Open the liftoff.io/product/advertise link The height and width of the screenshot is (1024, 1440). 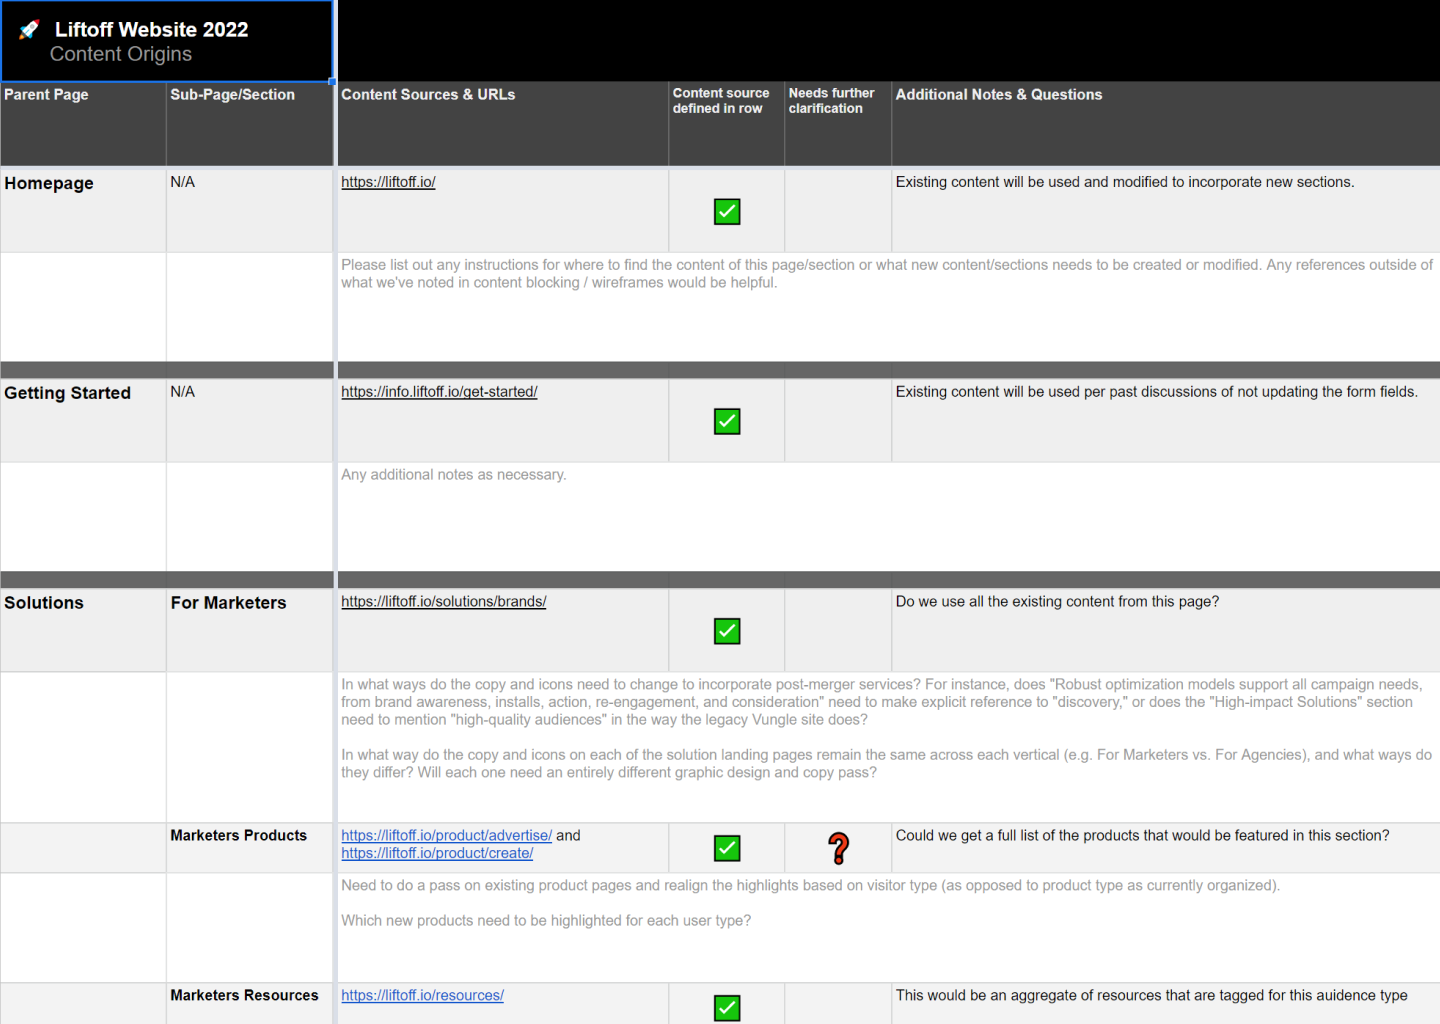coord(446,836)
